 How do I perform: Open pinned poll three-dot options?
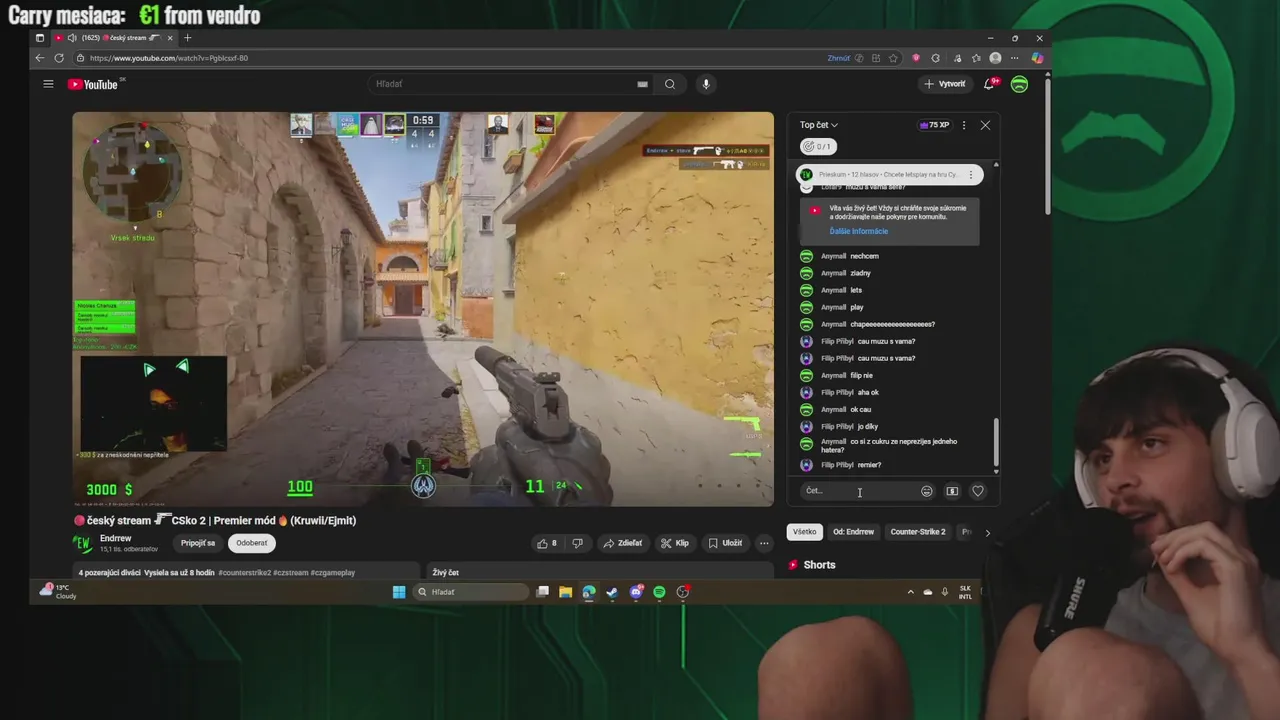(970, 175)
